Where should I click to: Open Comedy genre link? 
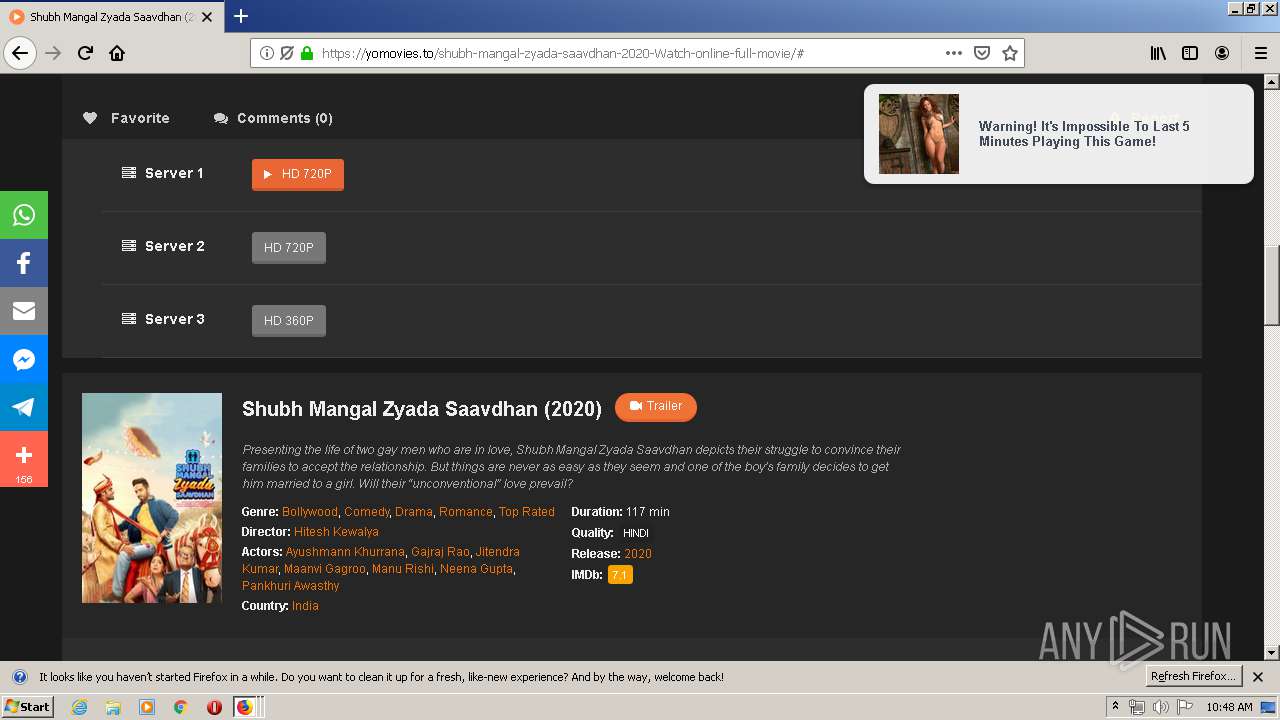pyautogui.click(x=366, y=512)
